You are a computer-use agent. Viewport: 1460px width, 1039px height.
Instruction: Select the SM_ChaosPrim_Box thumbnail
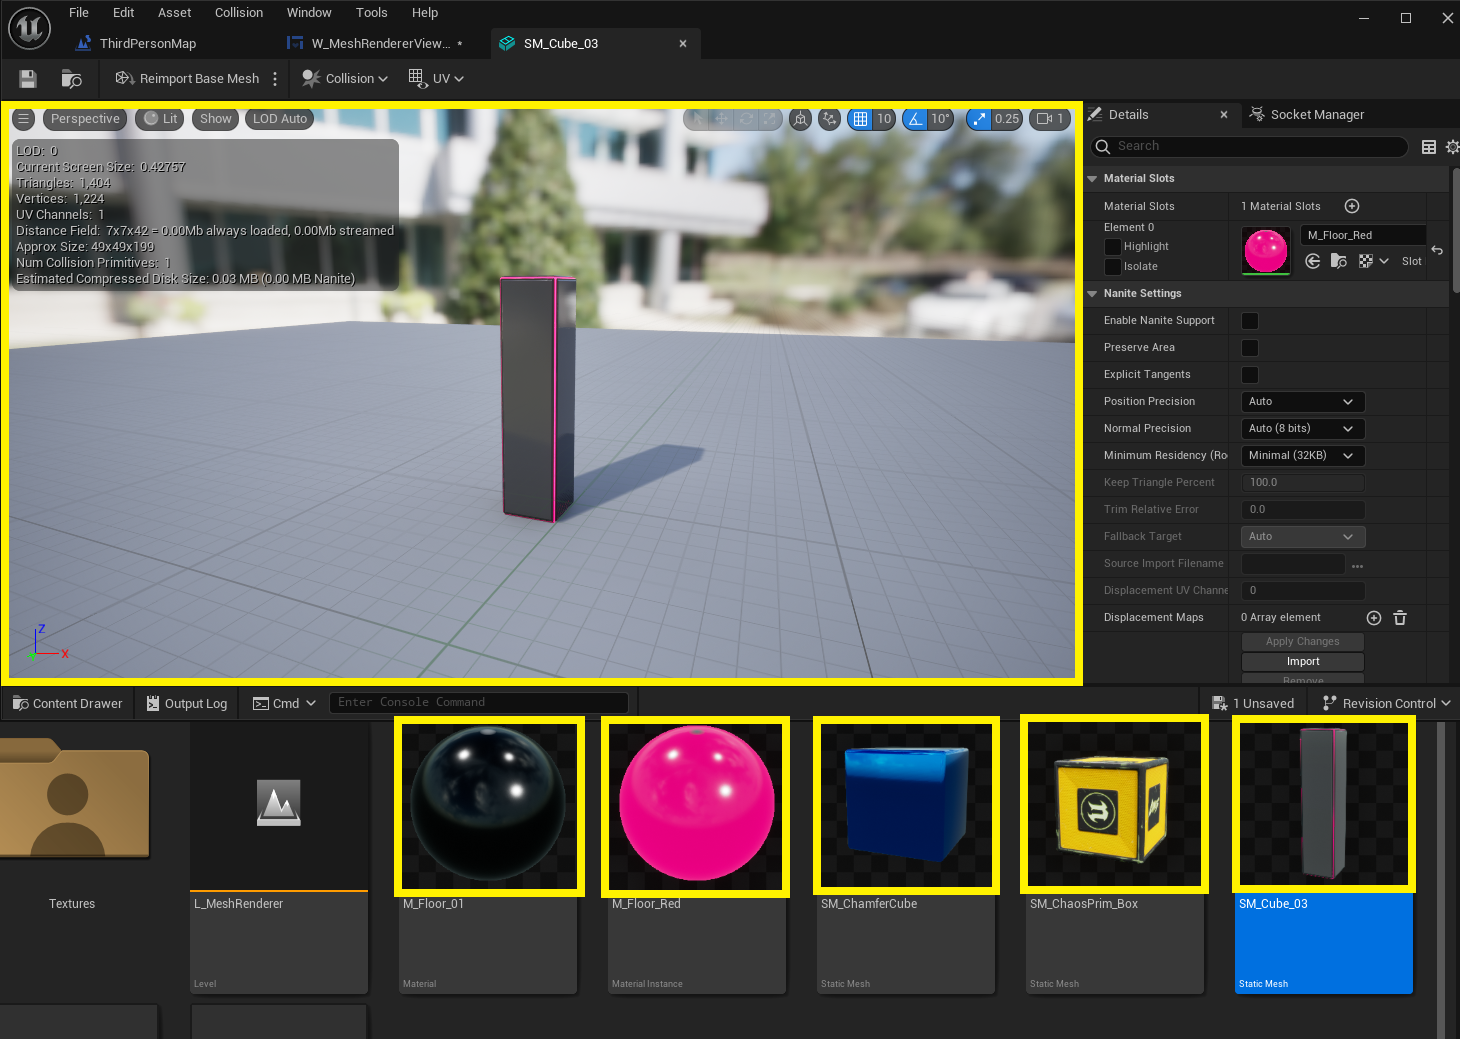click(x=1114, y=805)
